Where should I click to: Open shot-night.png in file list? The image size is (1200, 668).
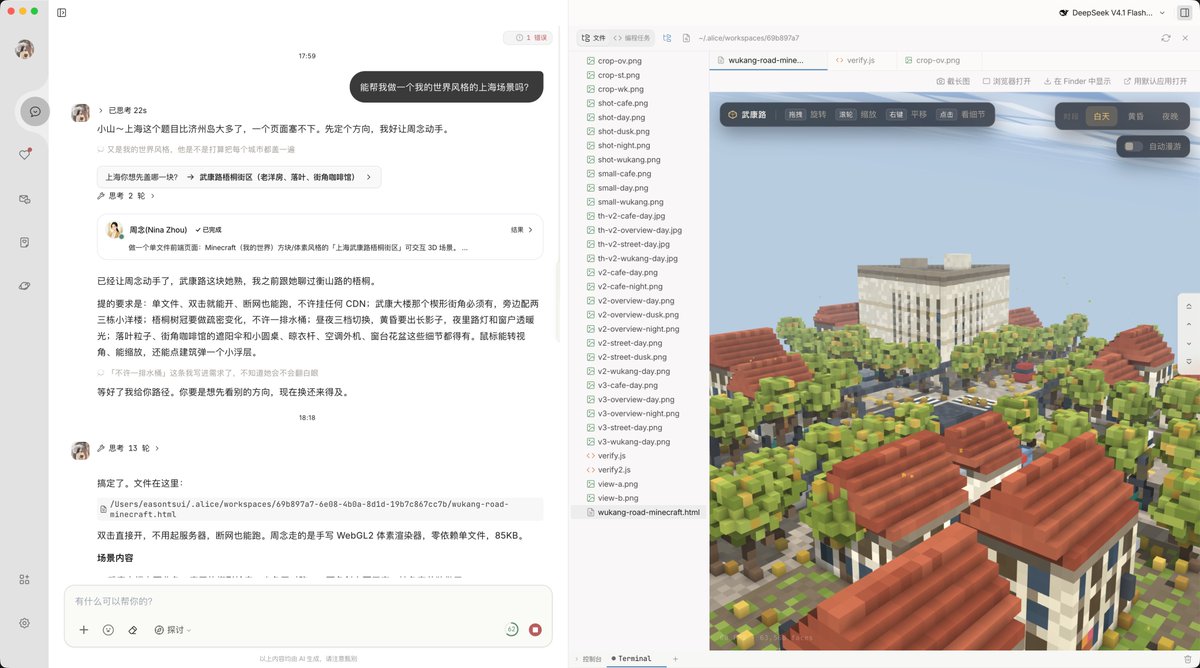623,145
